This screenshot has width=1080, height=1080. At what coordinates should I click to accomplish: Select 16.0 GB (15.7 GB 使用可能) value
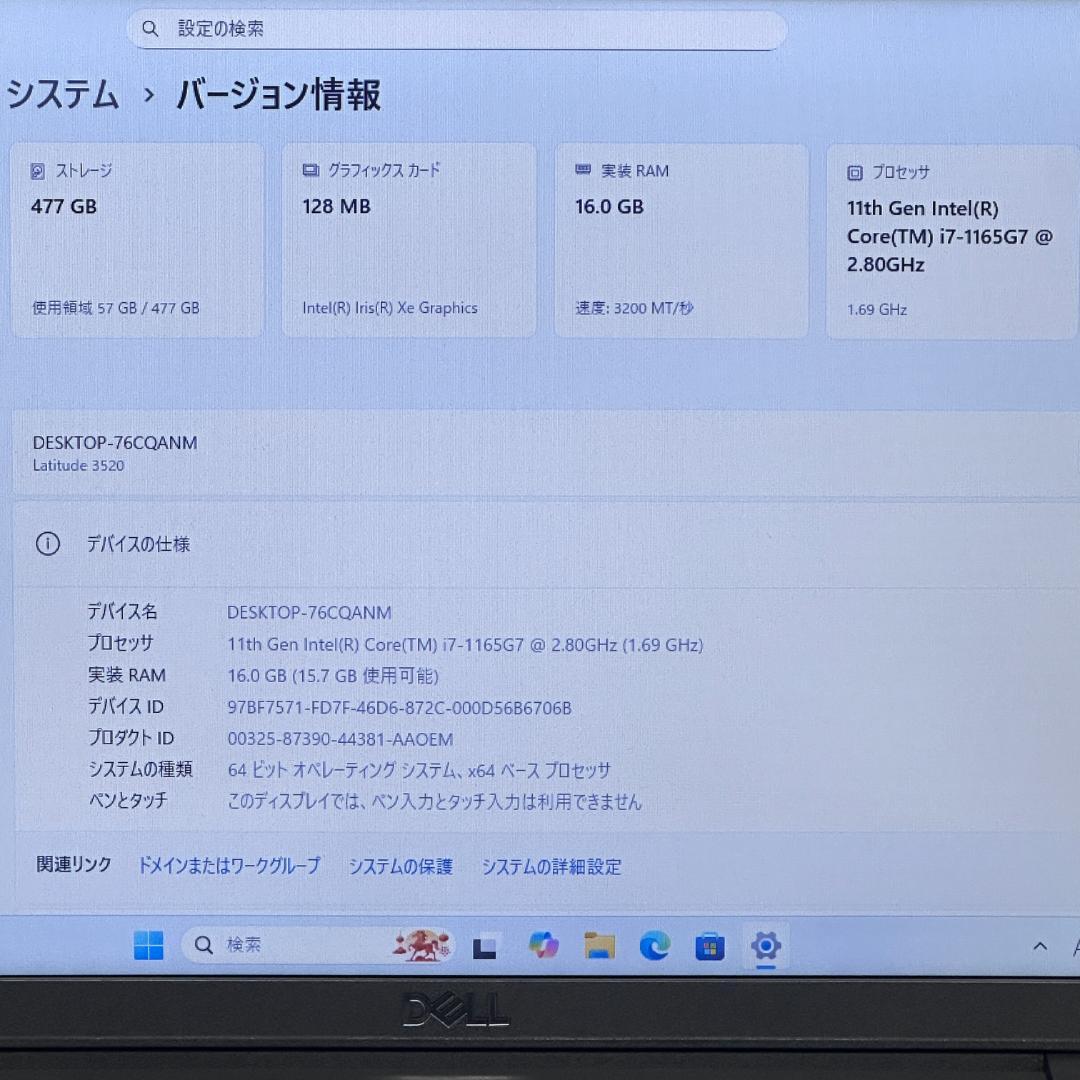pos(333,676)
